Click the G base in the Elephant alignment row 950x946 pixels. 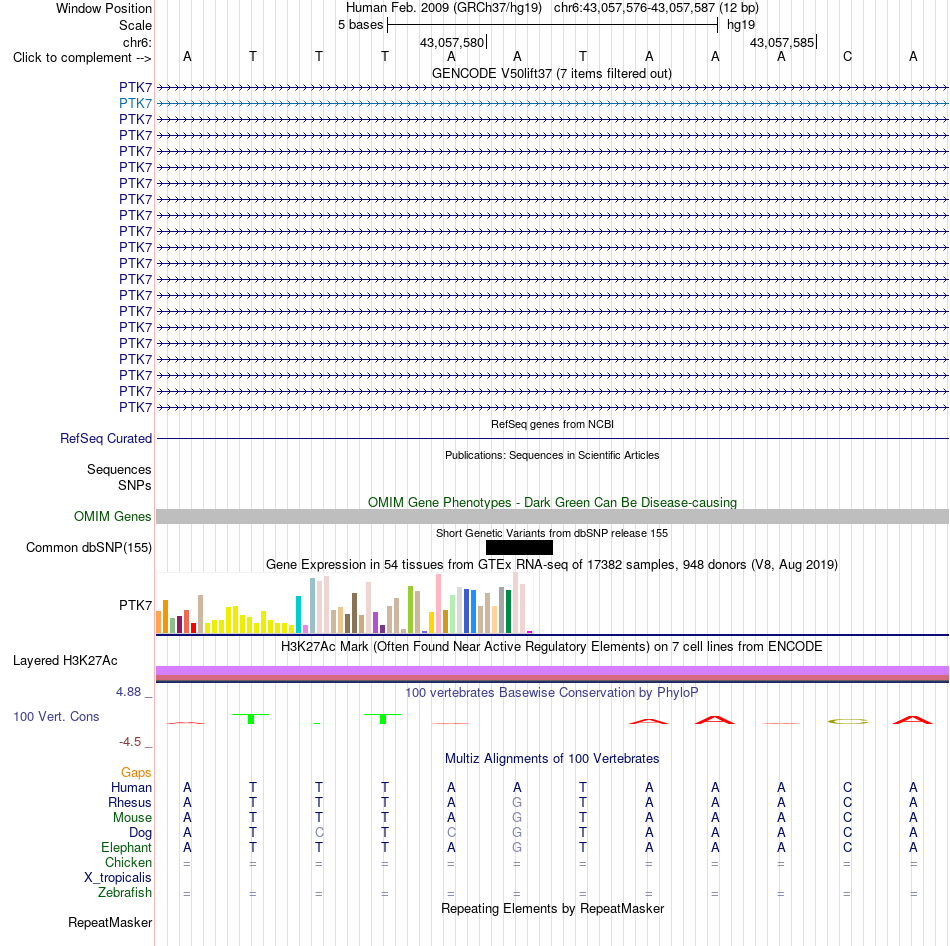pos(517,848)
